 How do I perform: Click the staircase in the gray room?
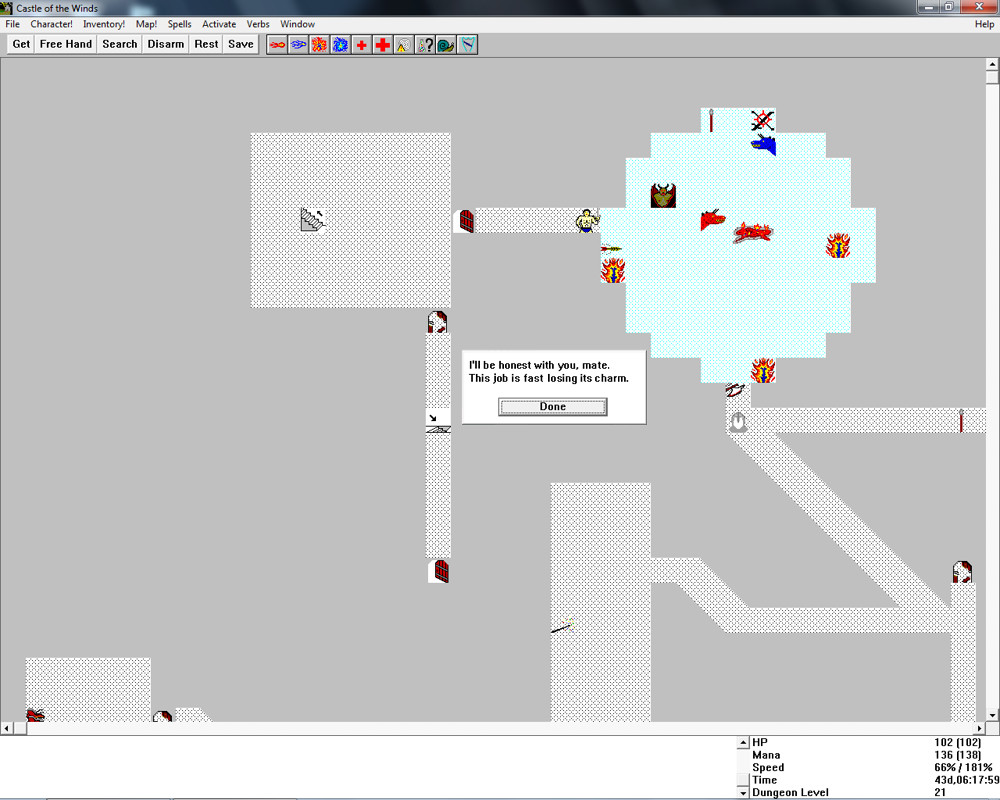[x=312, y=219]
